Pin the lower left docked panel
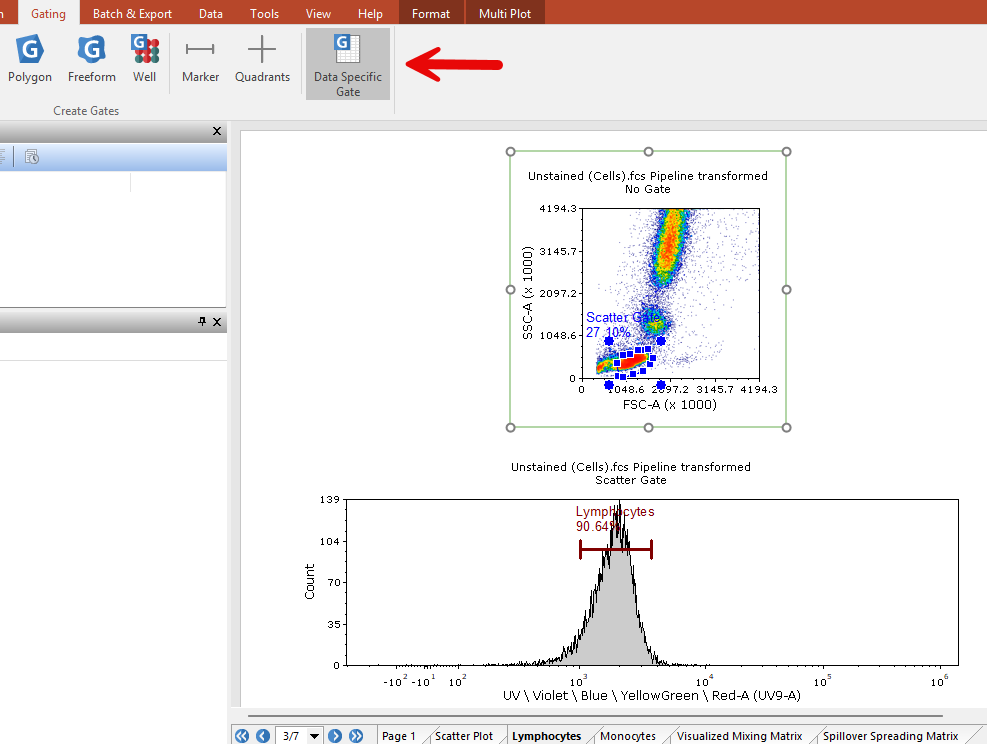Viewport: 987px width, 744px height. pyautogui.click(x=202, y=322)
